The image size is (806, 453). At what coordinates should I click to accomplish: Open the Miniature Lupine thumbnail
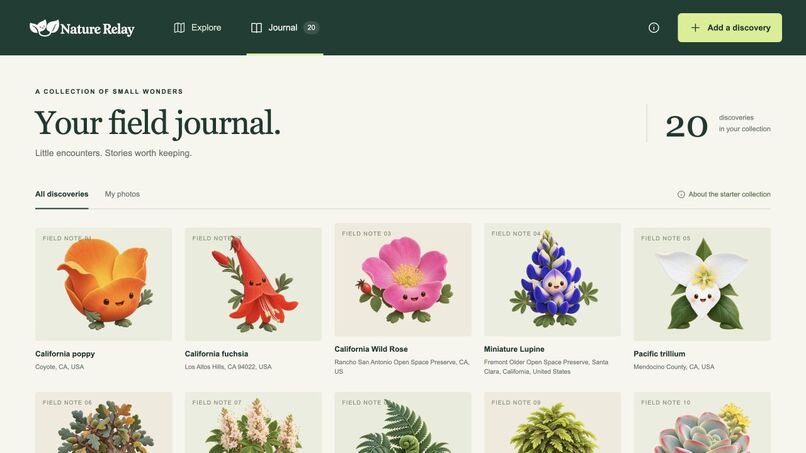click(x=552, y=280)
